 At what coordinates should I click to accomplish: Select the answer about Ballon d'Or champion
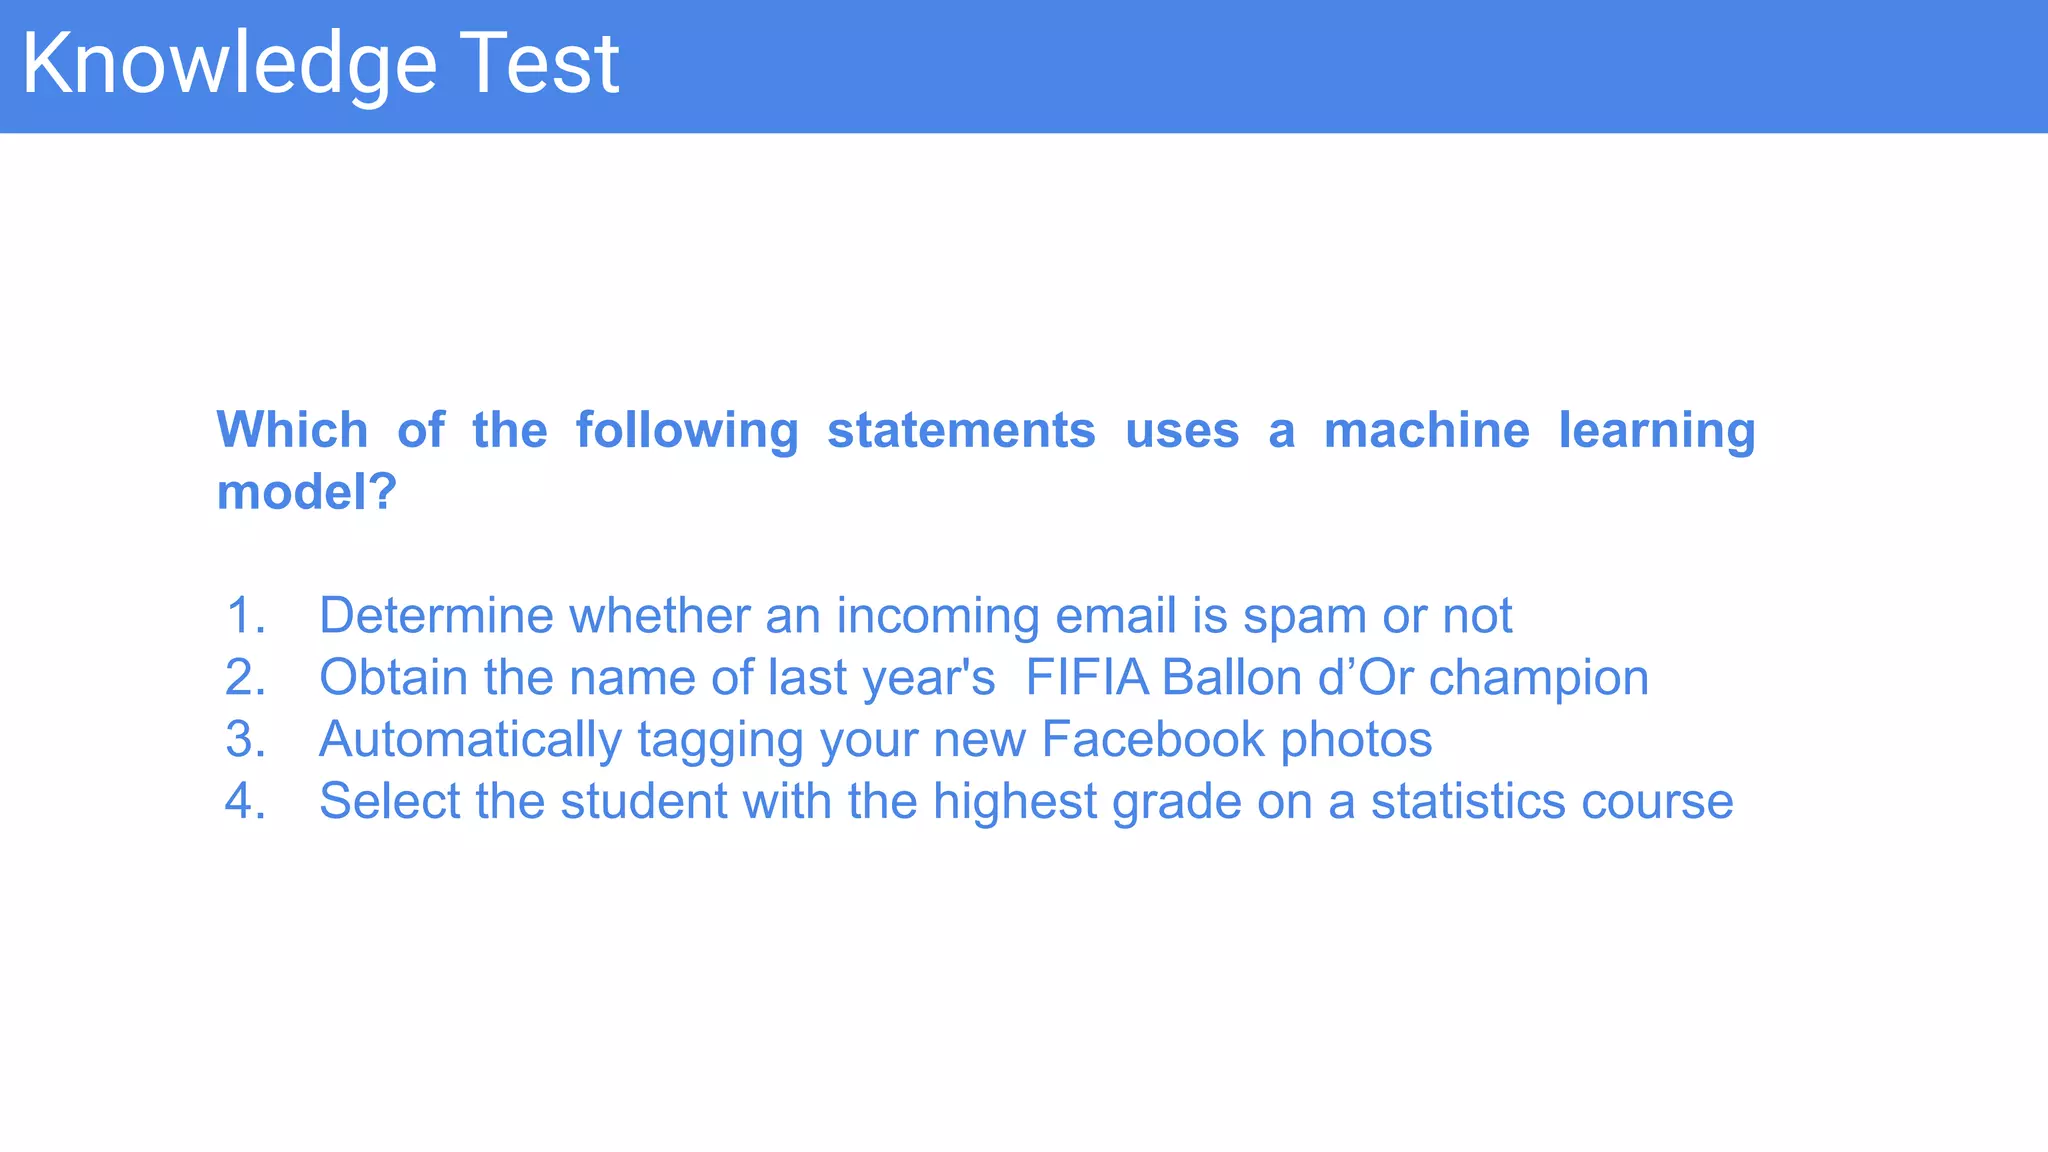983,677
